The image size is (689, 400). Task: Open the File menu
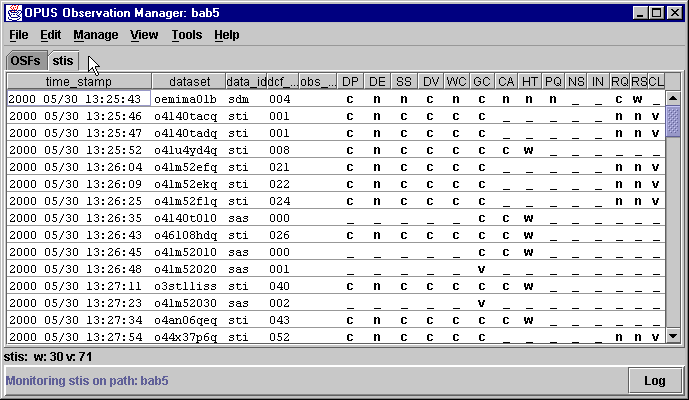[x=18, y=35]
